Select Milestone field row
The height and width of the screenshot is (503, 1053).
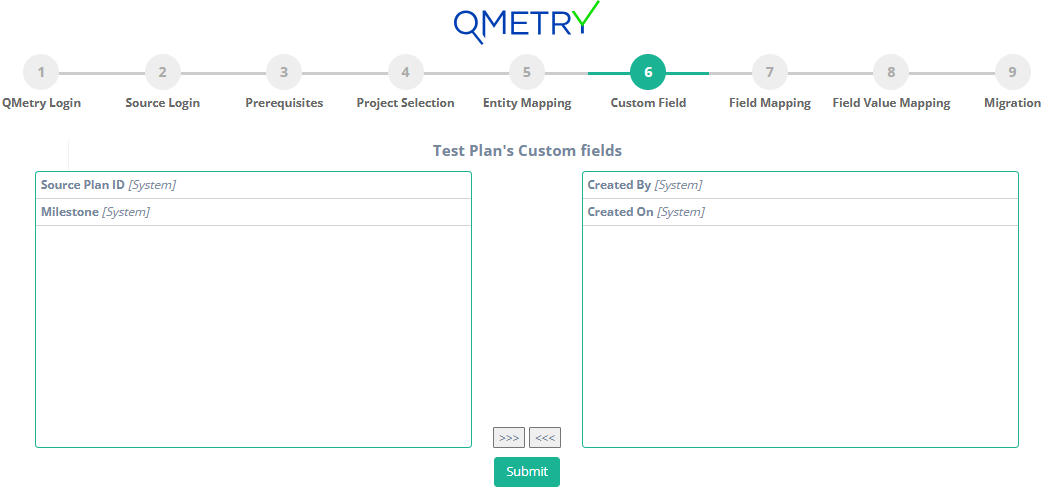pos(253,212)
